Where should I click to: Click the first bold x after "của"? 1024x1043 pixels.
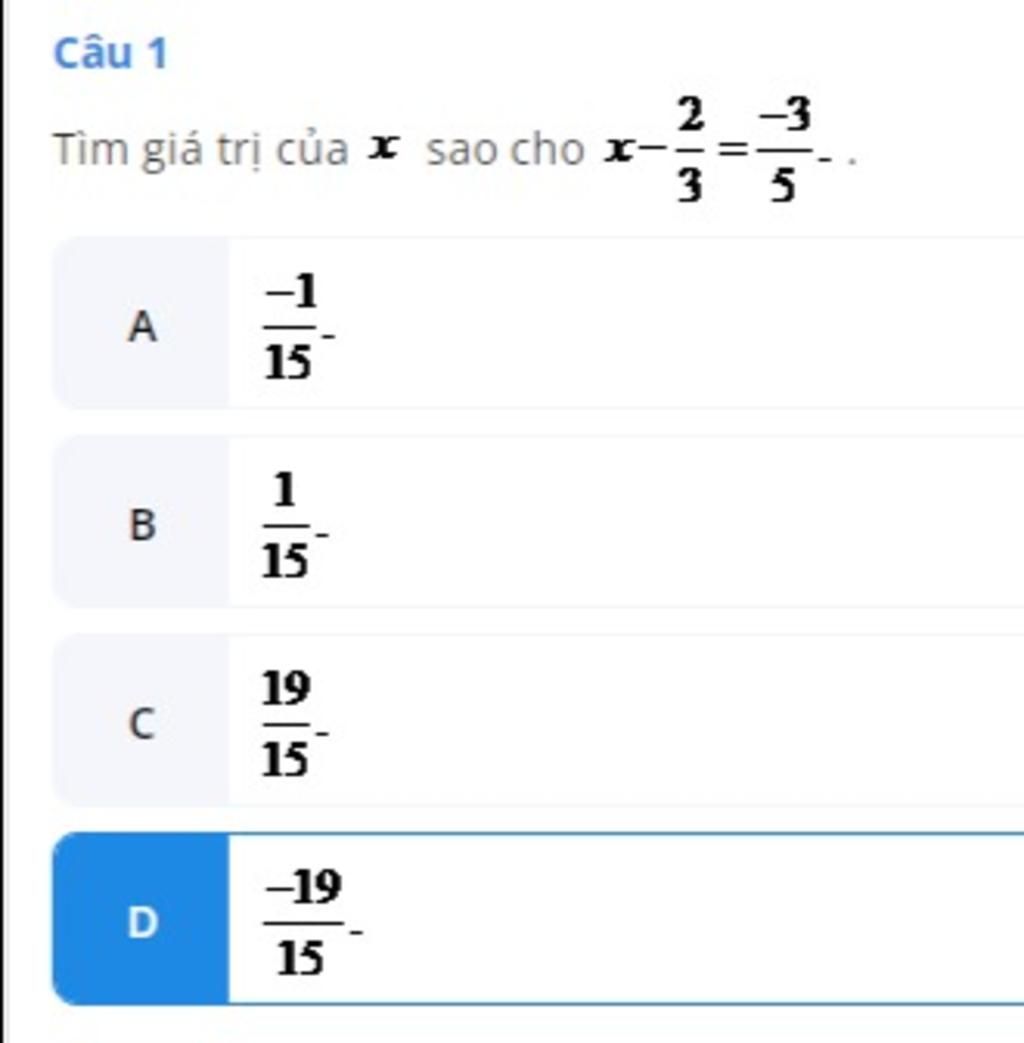click(382, 149)
